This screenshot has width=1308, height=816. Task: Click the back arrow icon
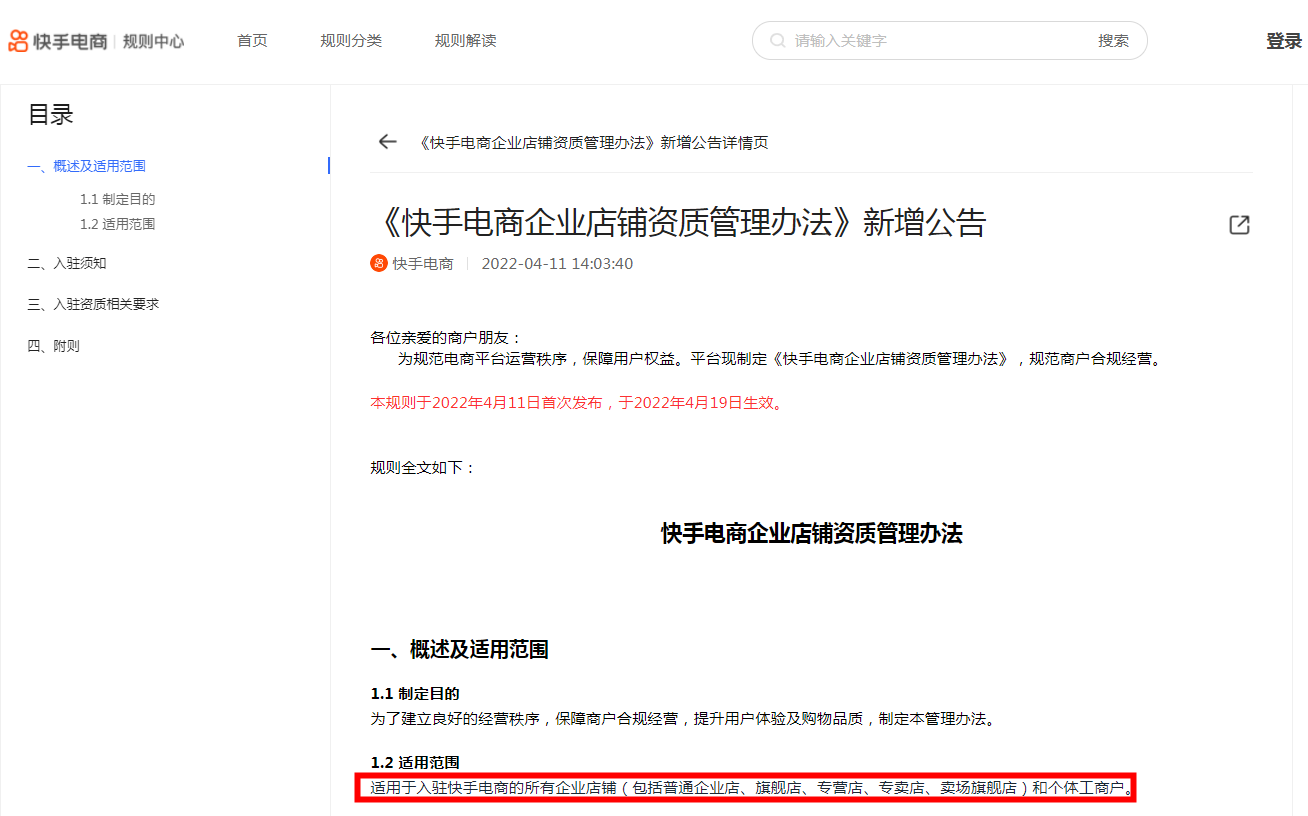tap(388, 142)
